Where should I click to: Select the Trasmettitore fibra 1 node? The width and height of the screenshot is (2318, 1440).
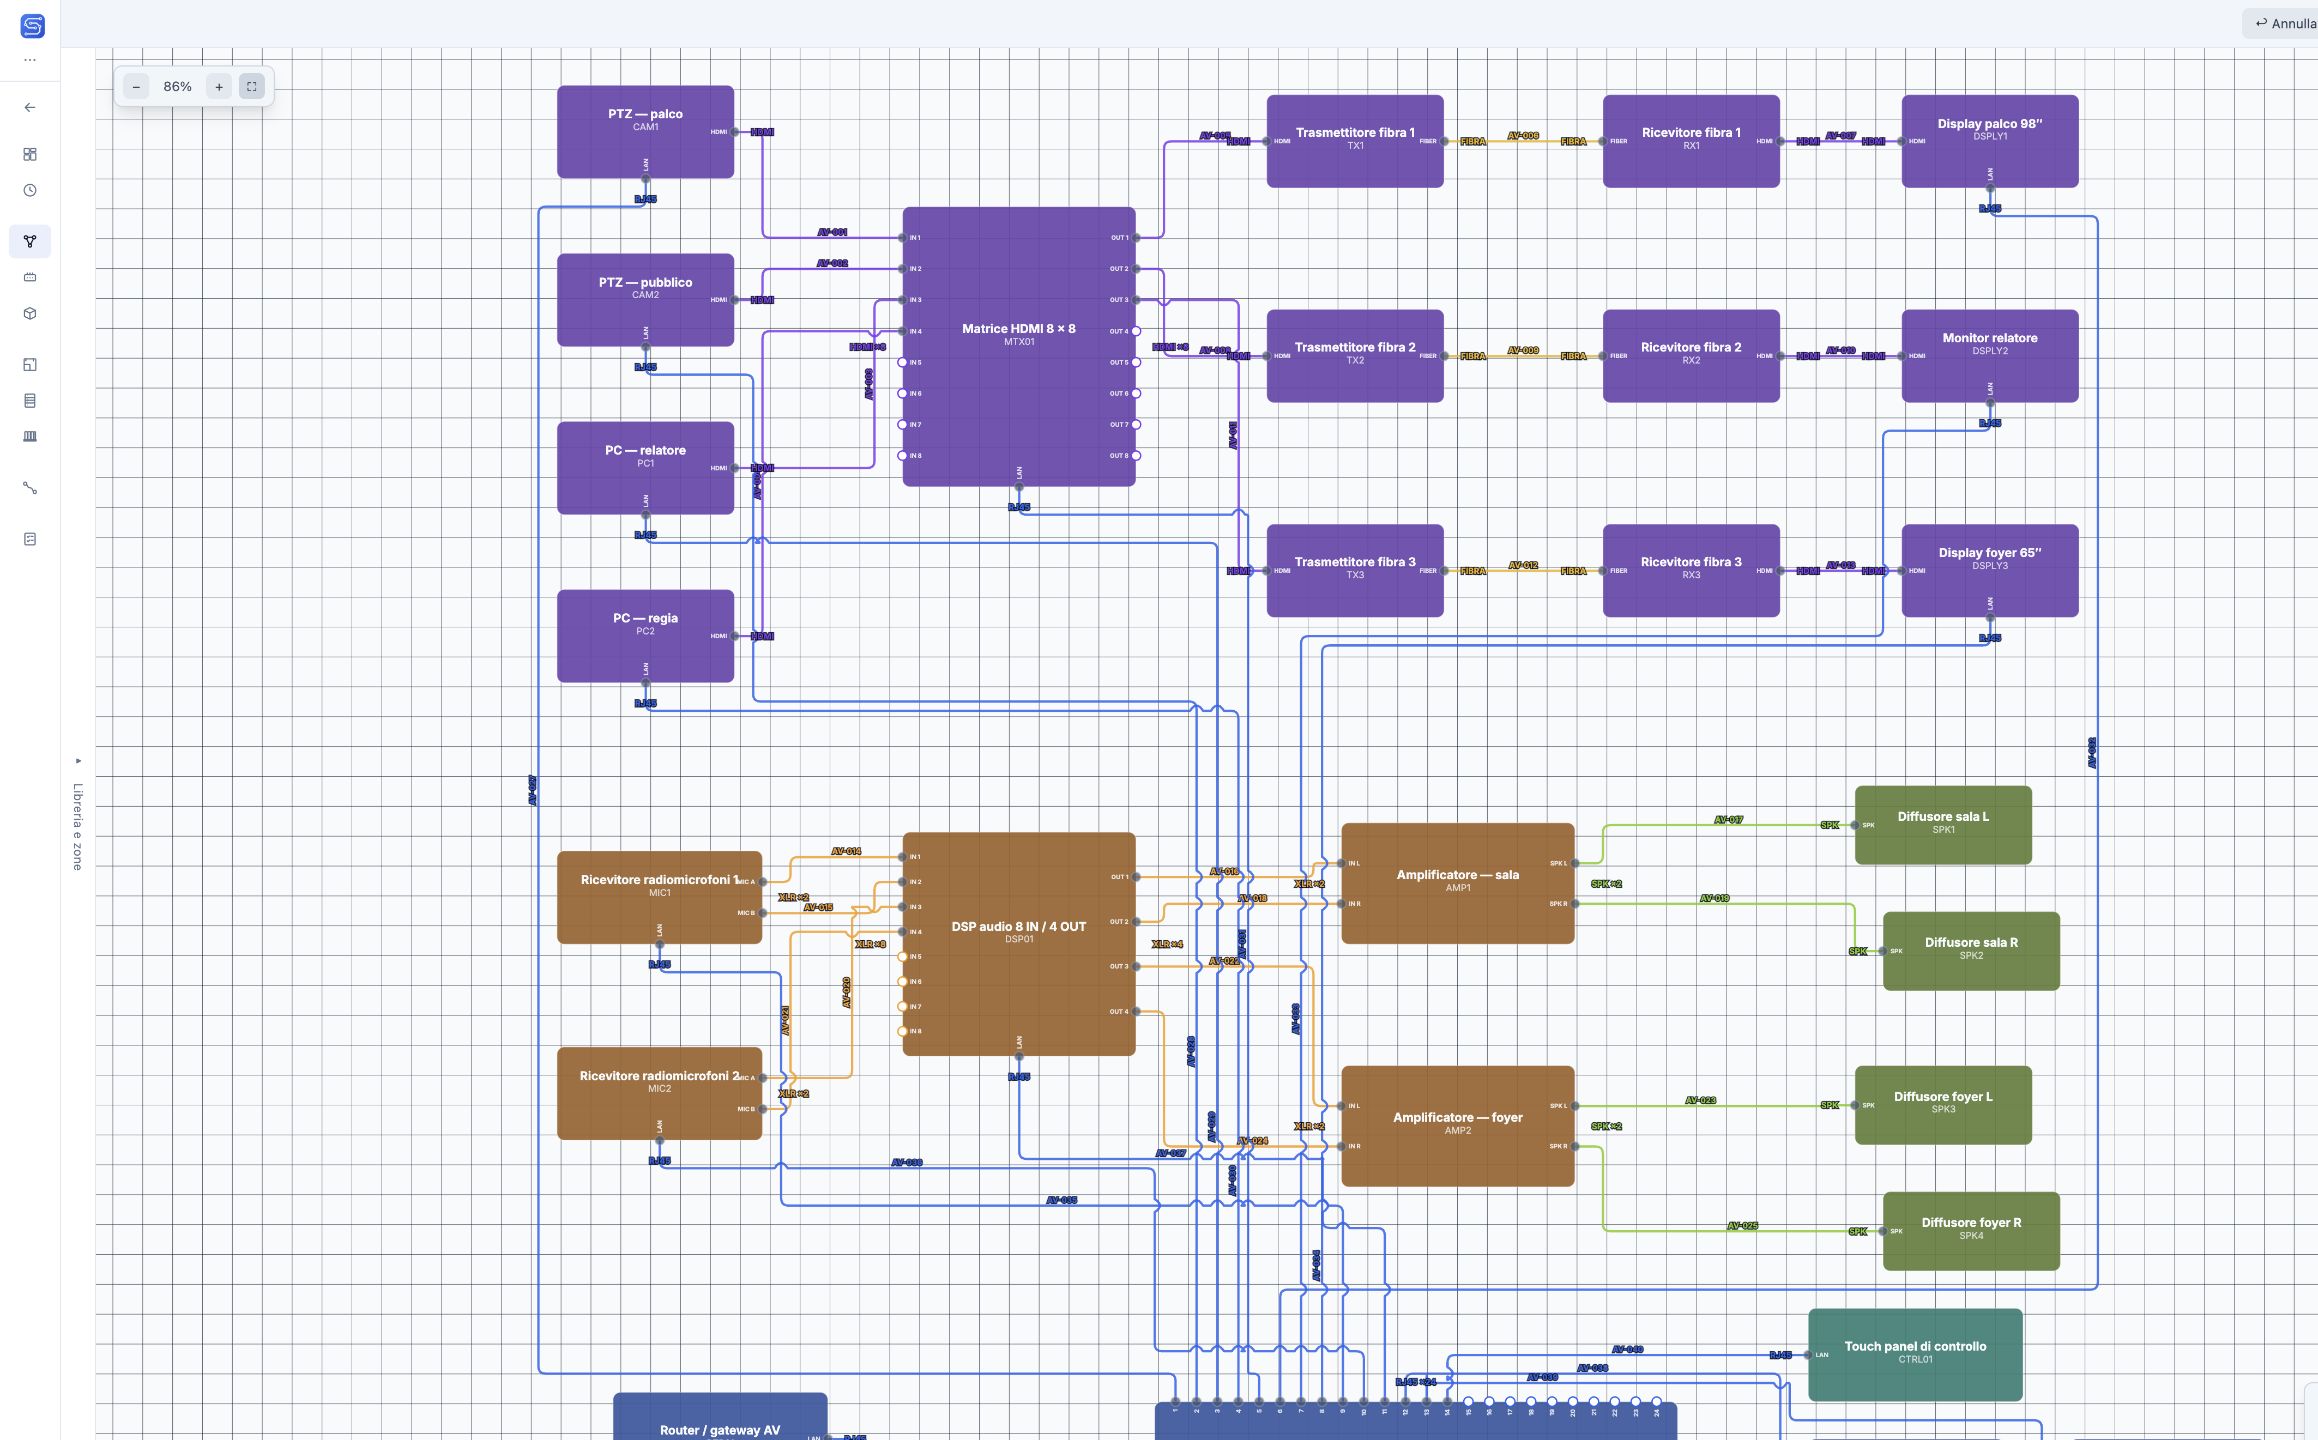[x=1355, y=141]
